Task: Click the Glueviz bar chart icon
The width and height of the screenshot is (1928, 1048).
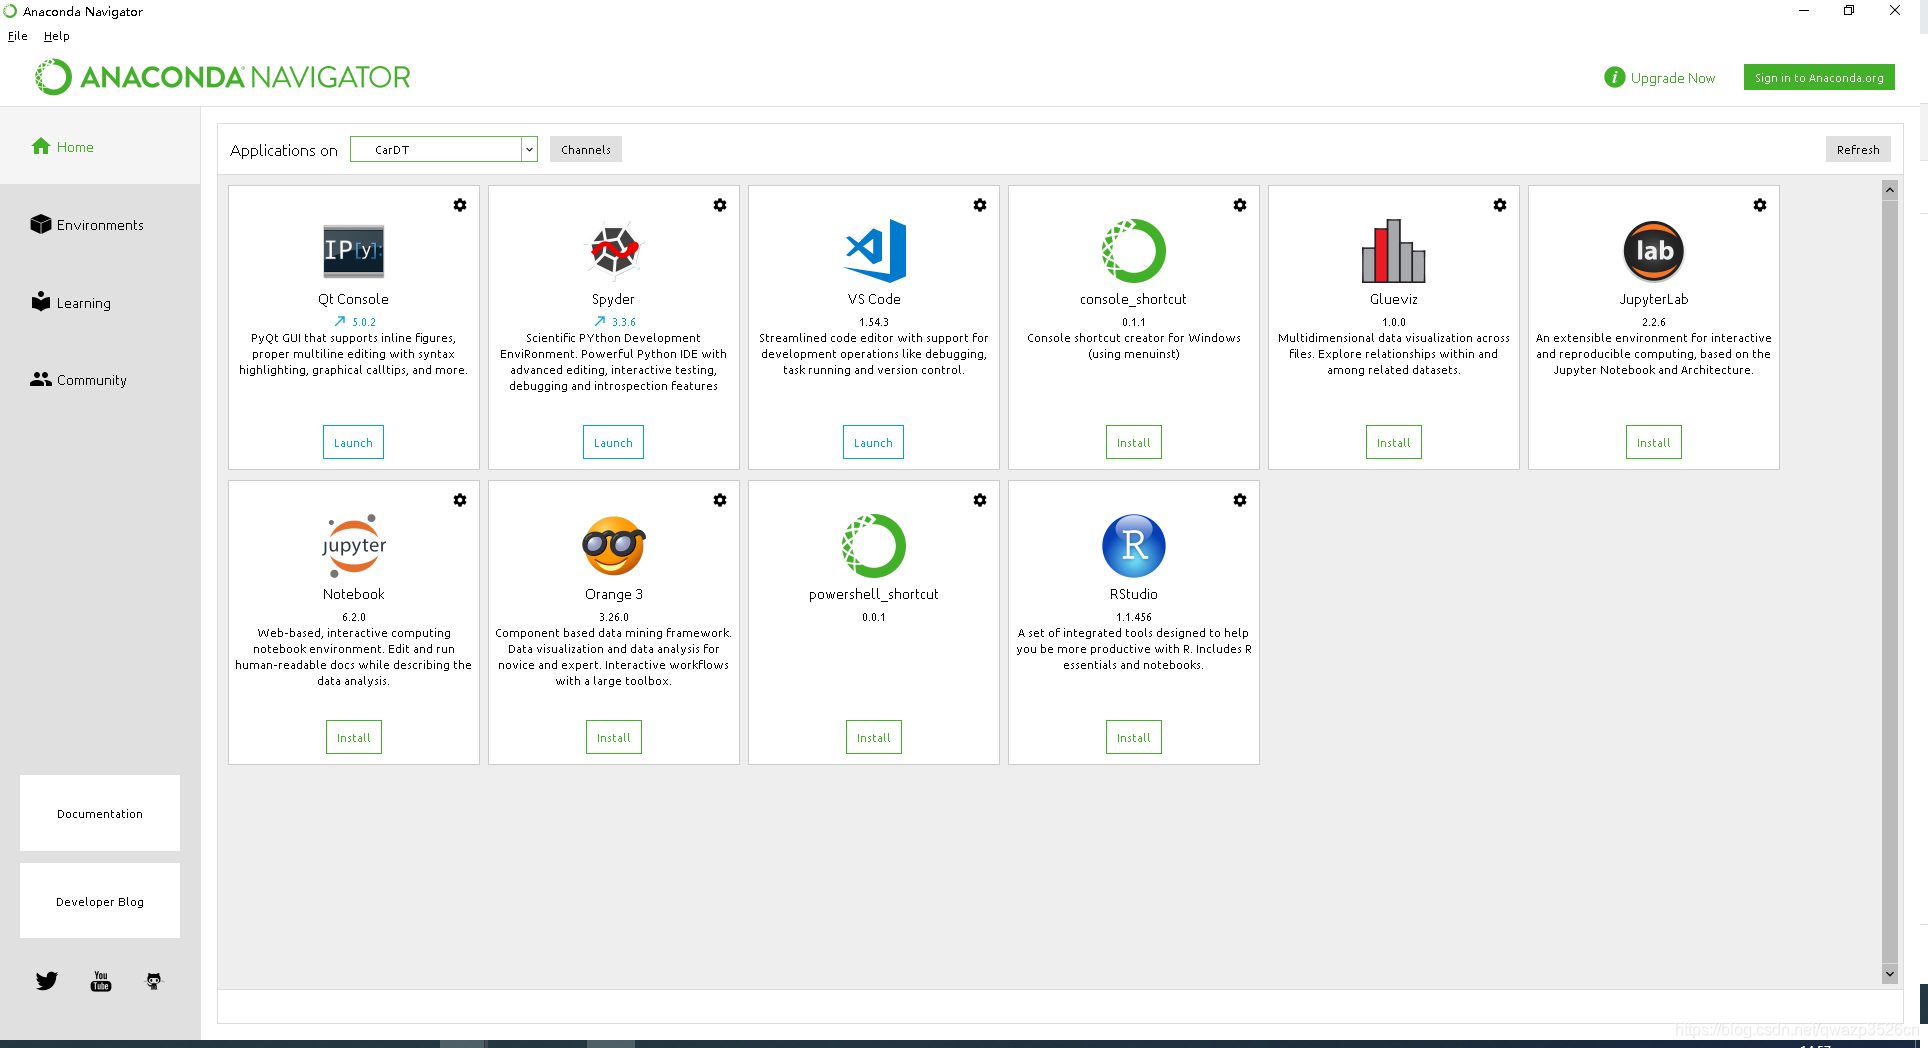Action: coord(1394,251)
